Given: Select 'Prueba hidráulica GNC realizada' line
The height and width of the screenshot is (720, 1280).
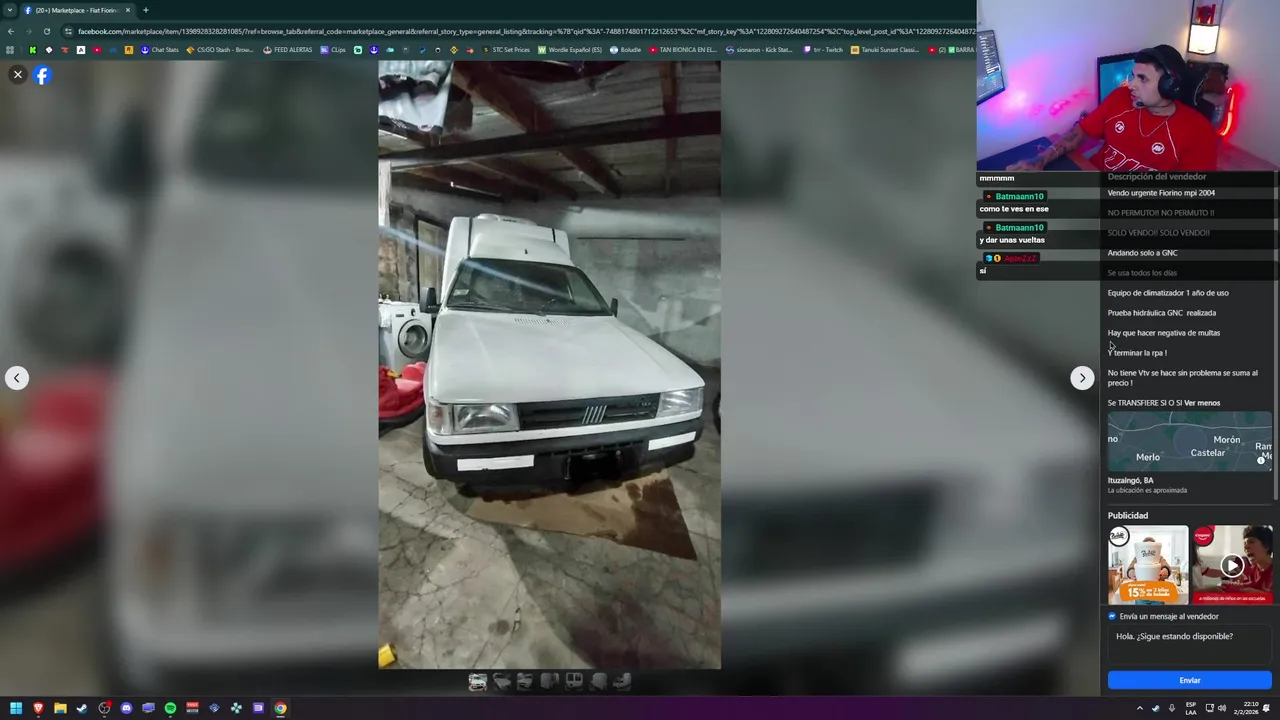Looking at the screenshot, I should pyautogui.click(x=1162, y=313).
